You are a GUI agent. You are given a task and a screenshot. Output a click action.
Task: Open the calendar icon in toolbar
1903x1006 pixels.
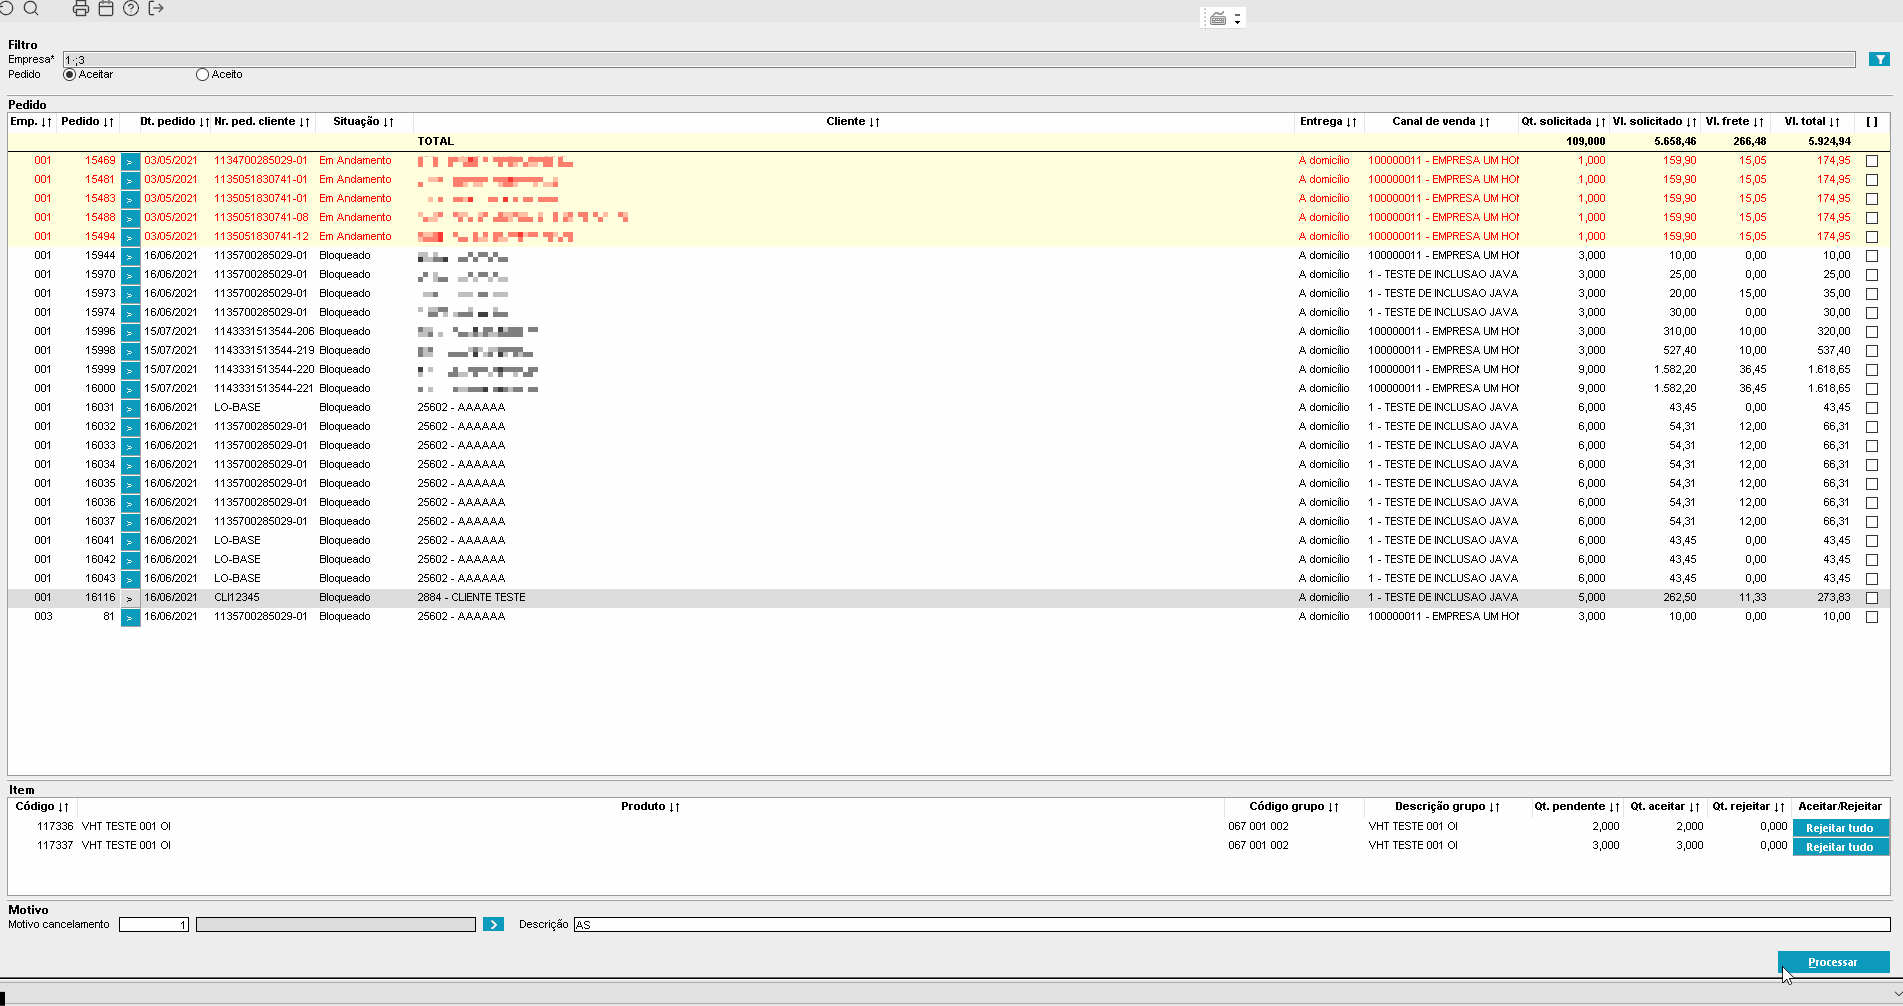106,8
